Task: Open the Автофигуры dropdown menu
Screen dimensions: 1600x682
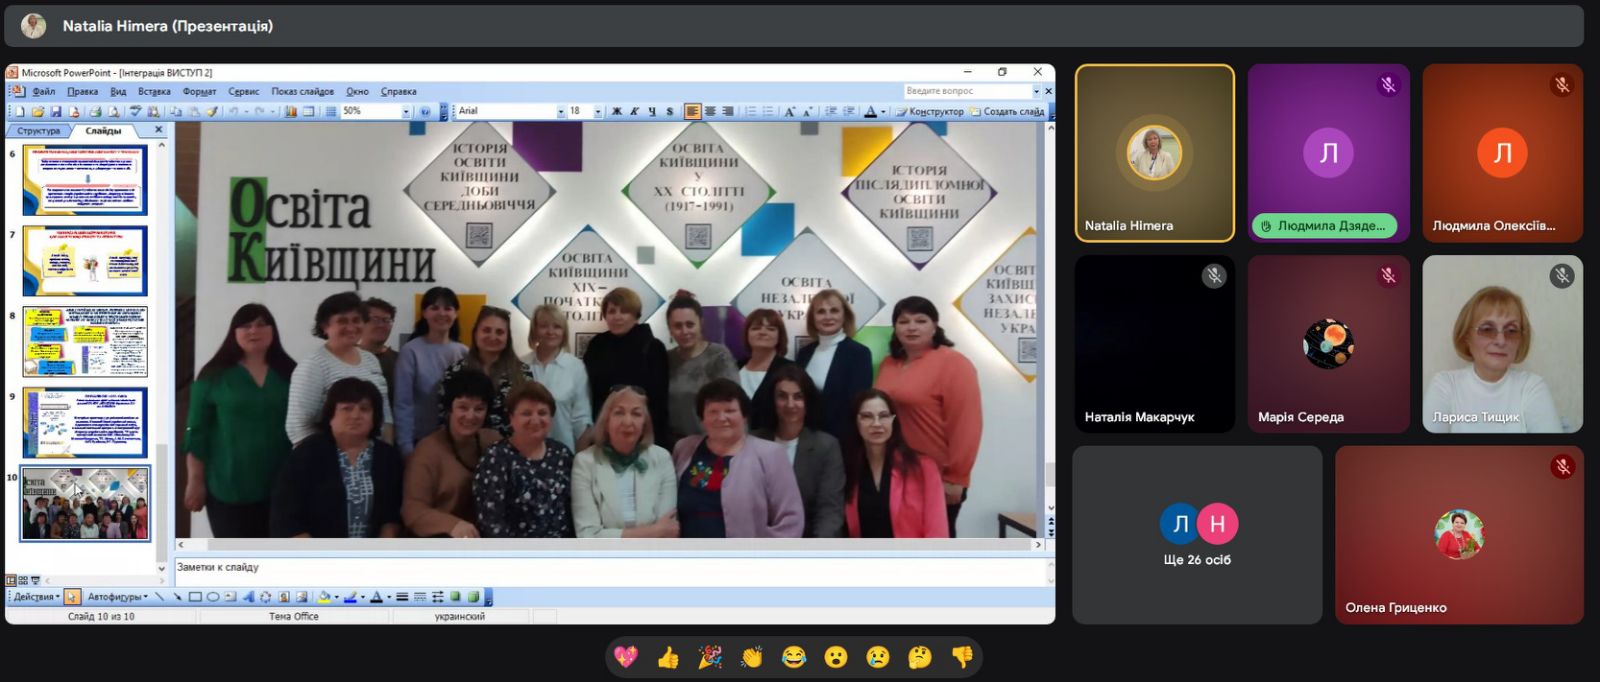Action: click(x=117, y=597)
